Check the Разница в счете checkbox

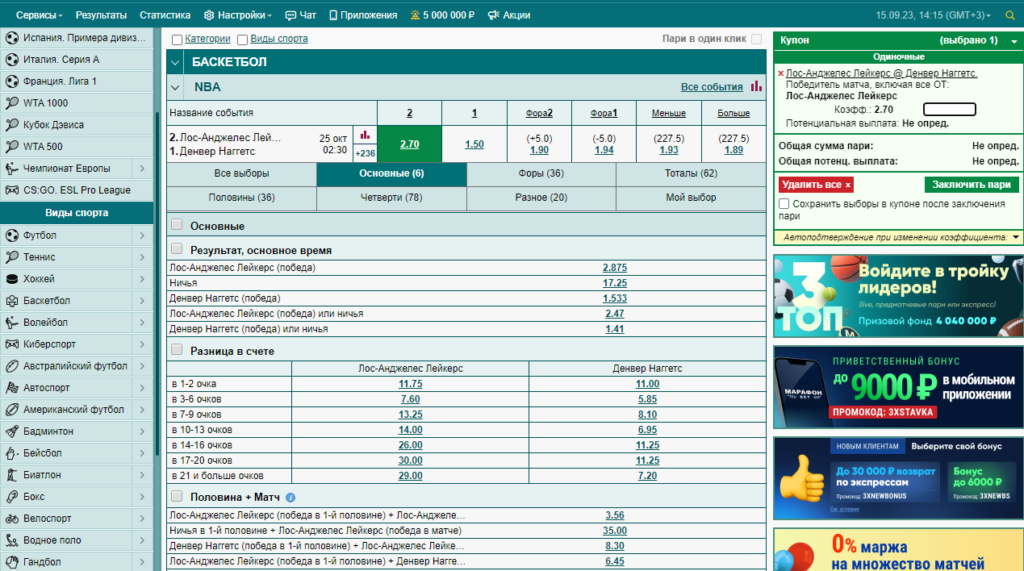[176, 350]
